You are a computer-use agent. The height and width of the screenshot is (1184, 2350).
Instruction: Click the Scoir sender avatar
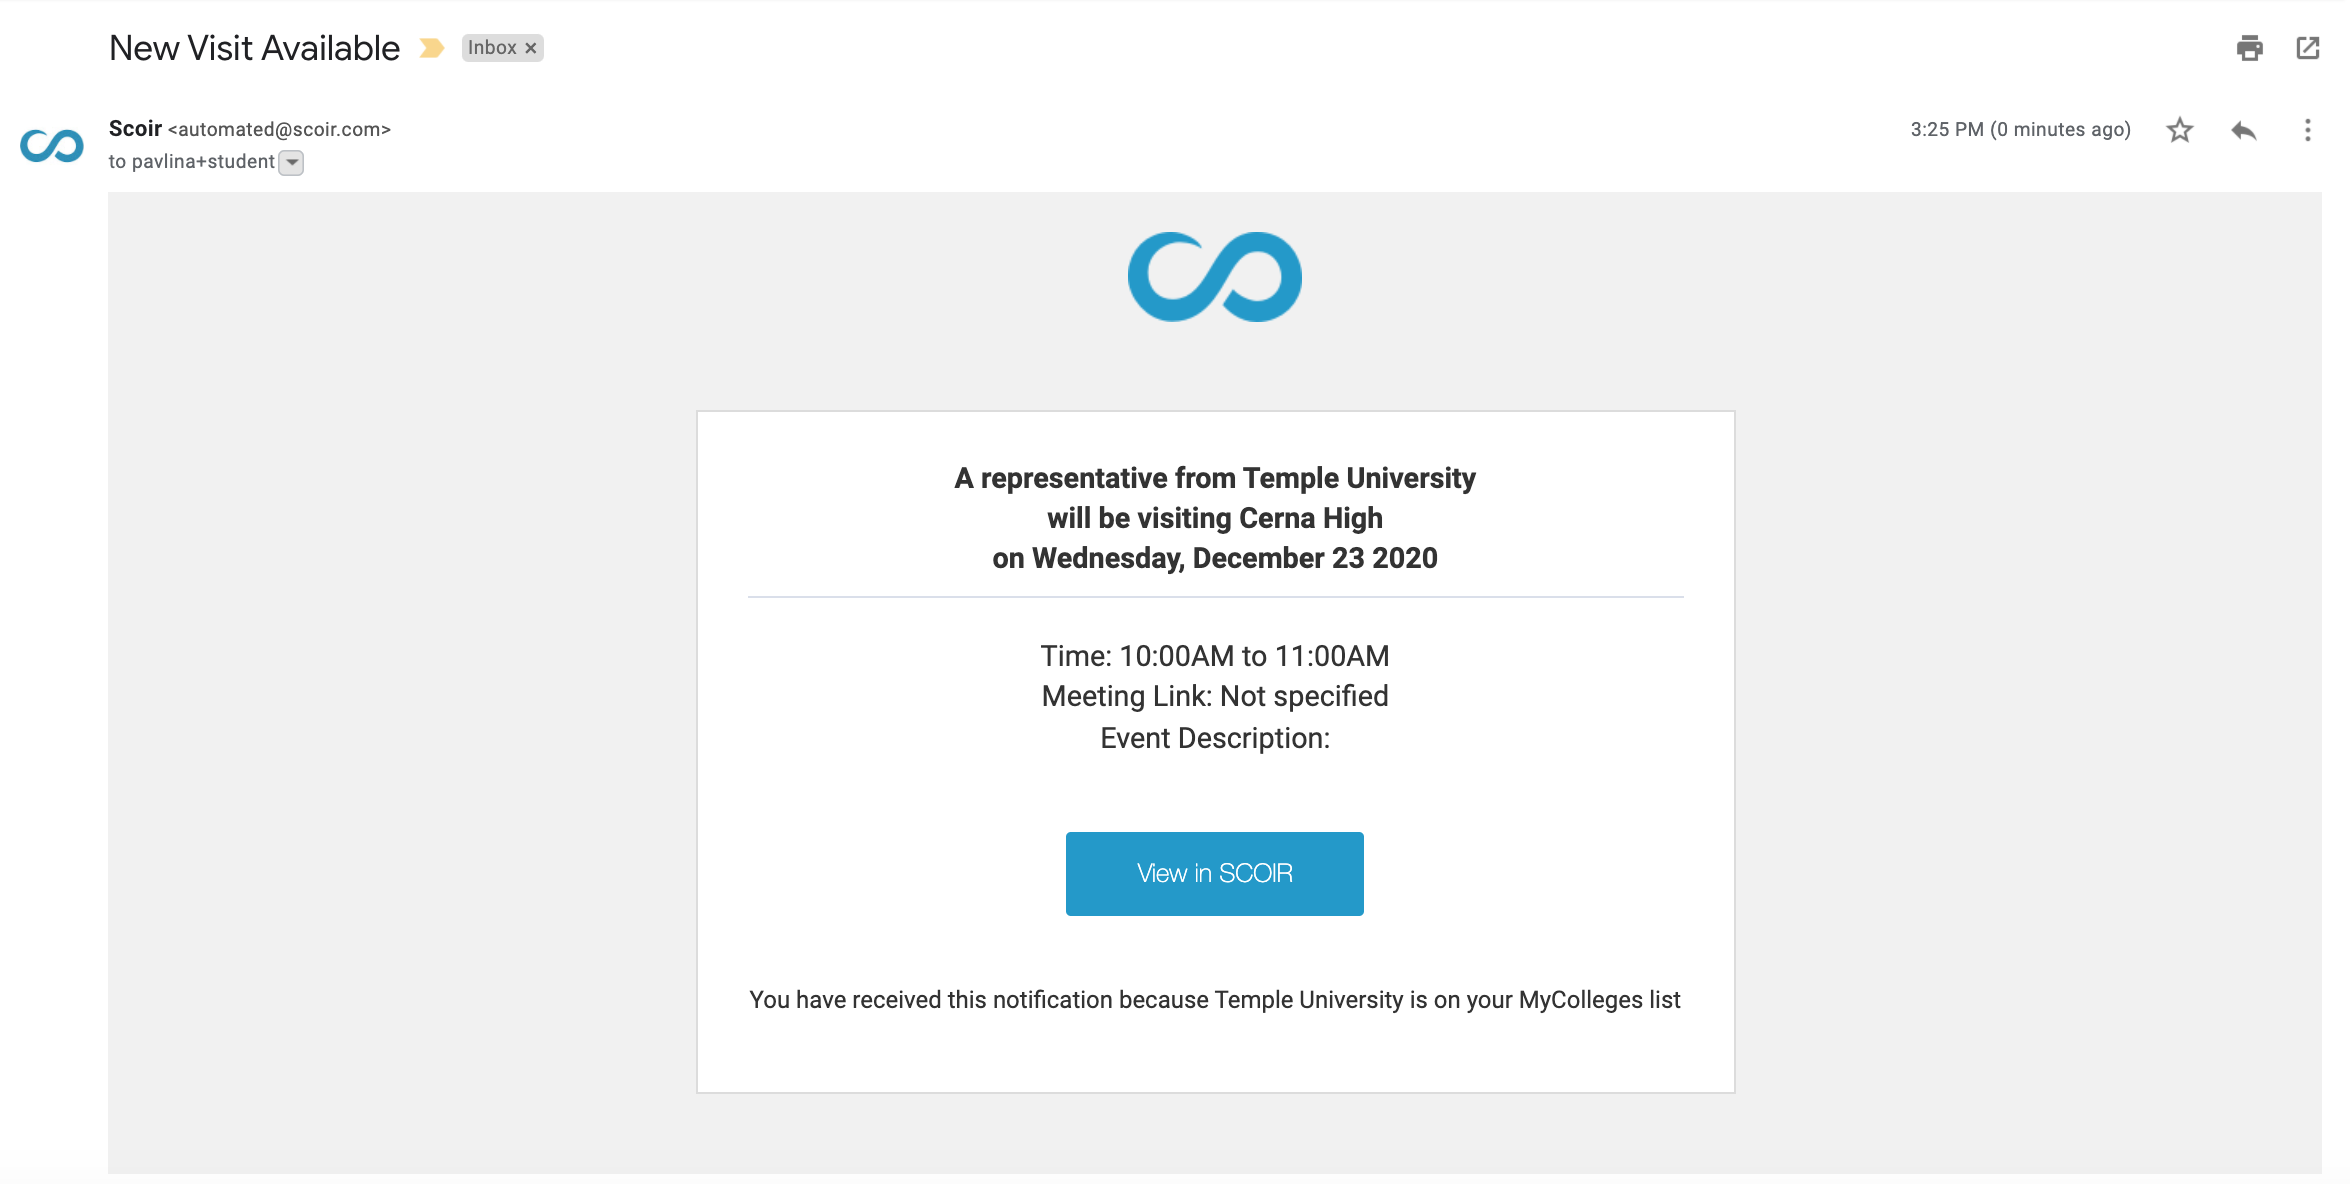click(x=52, y=146)
